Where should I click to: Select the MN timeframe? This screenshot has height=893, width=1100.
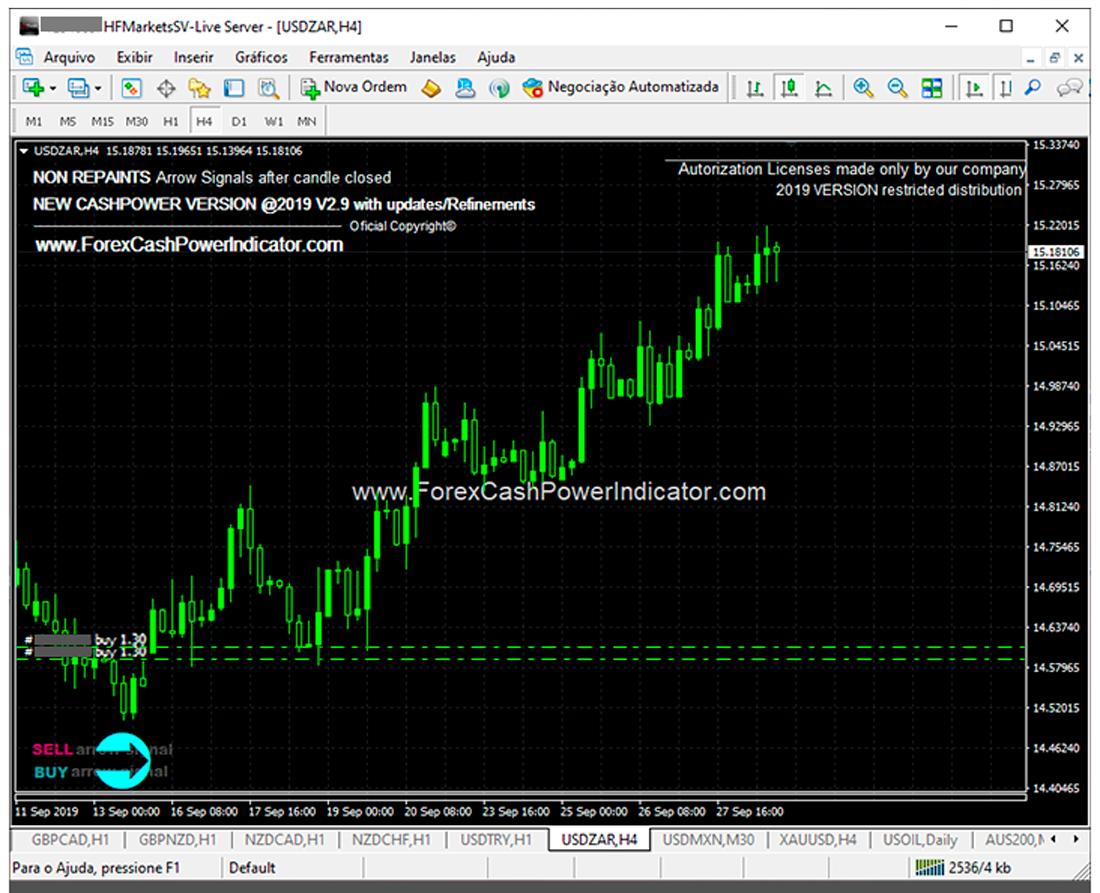(307, 121)
